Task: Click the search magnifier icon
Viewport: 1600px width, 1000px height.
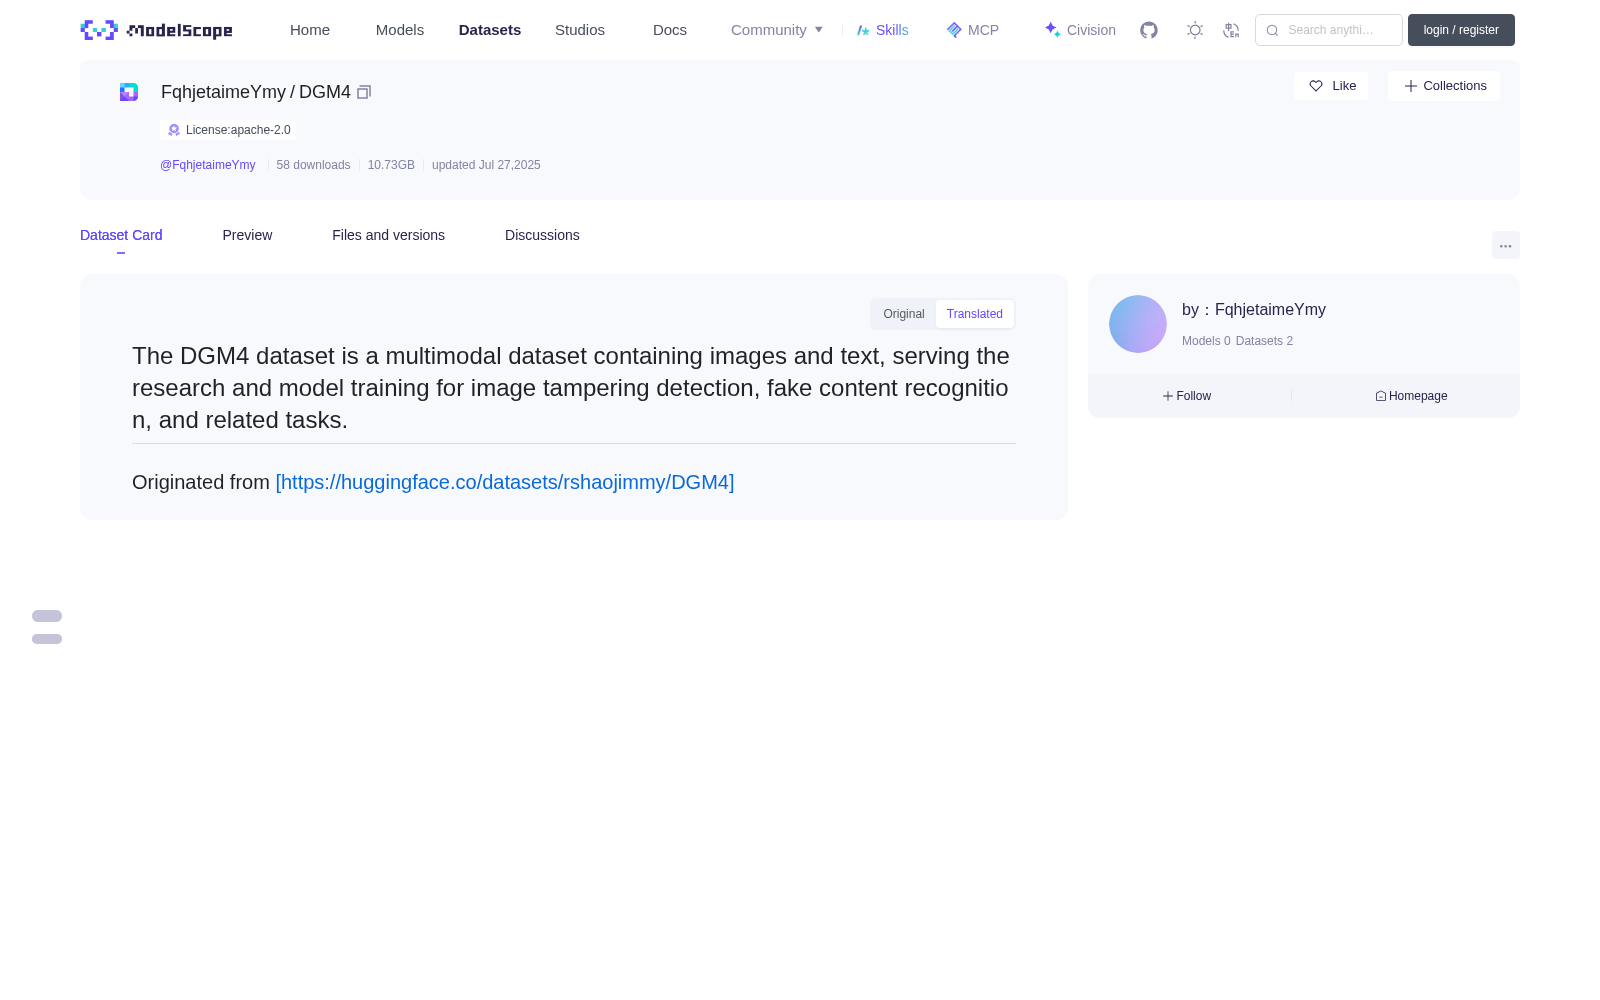Action: tap(1272, 30)
